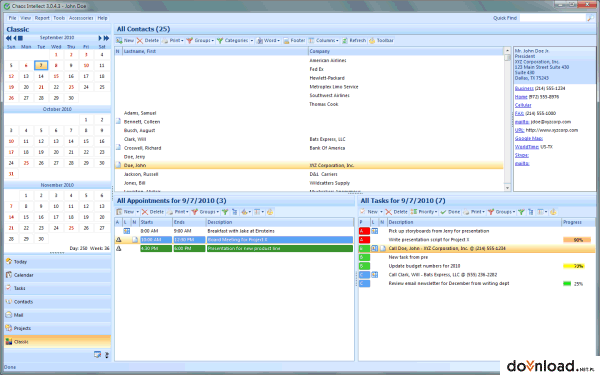Viewport: 600px width, 375px height.
Task: Select the Classic navigation pane
Action: click(x=57, y=342)
